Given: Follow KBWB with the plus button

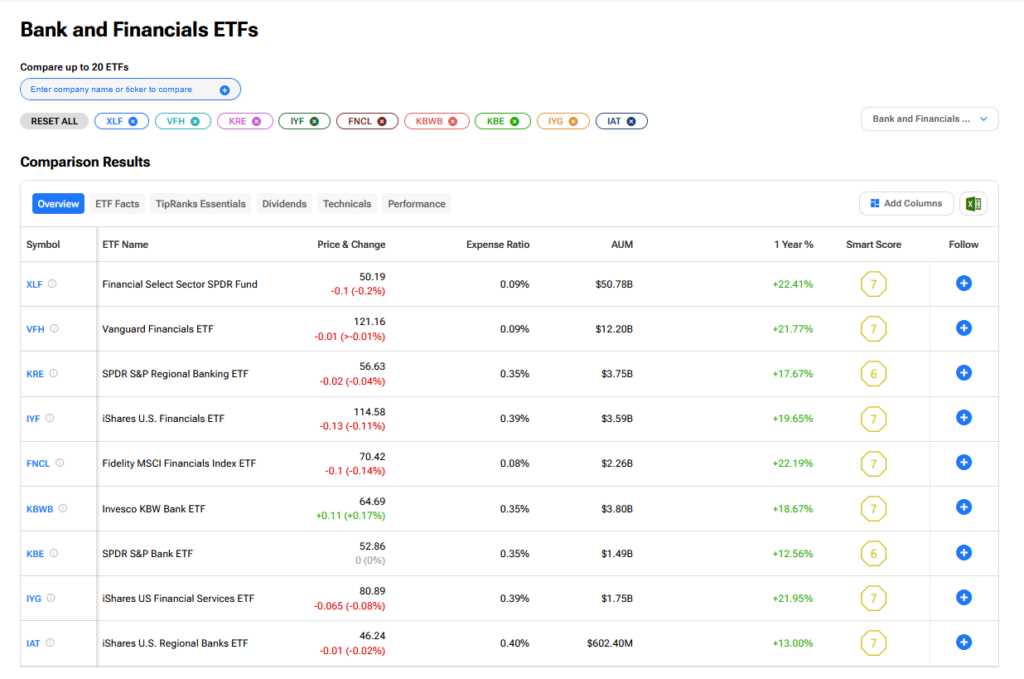Looking at the screenshot, I should [964, 507].
